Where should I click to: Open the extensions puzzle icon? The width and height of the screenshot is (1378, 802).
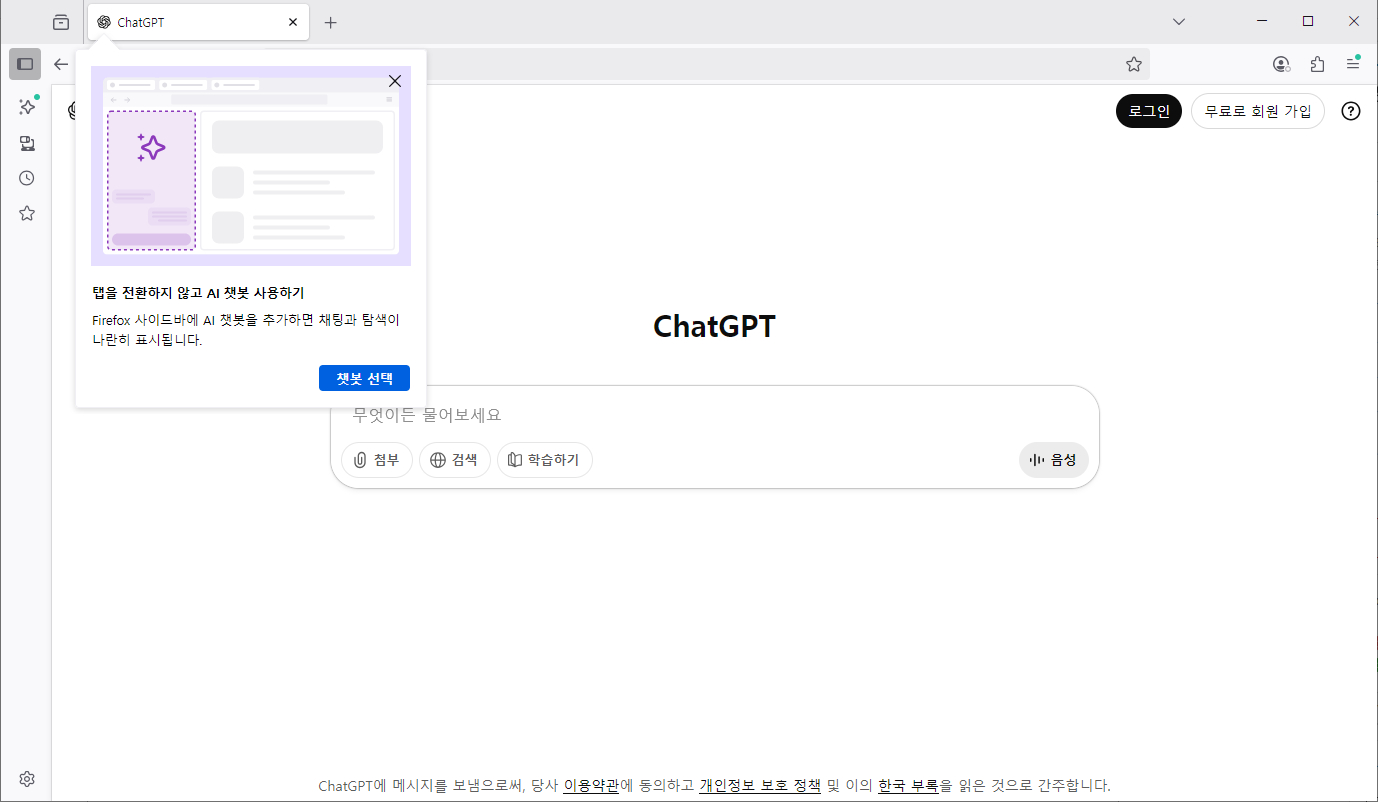point(1317,64)
